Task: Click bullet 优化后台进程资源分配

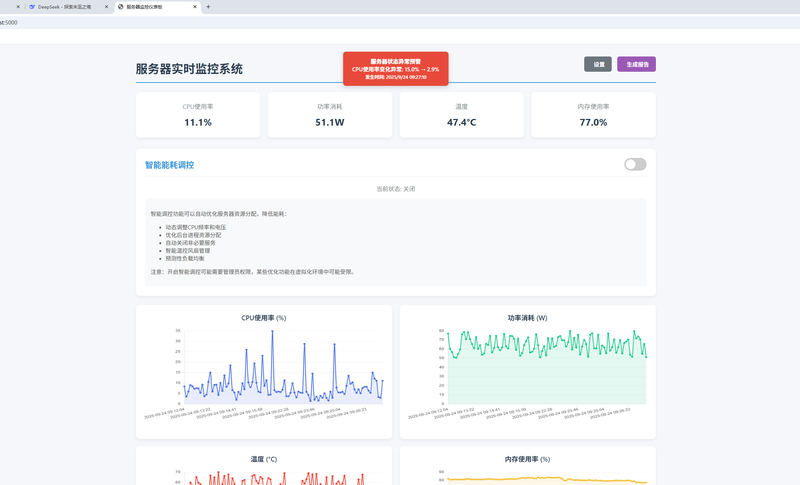Action: [193, 235]
